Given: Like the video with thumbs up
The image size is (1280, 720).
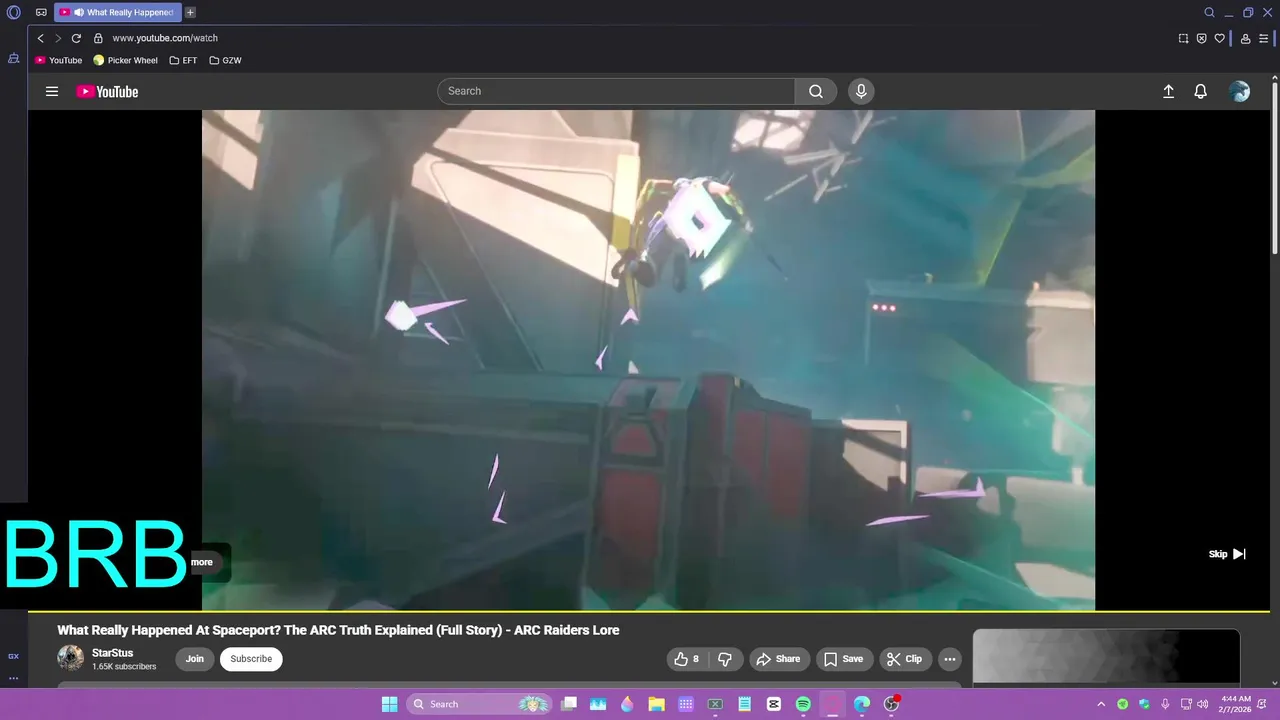Looking at the screenshot, I should click(687, 659).
